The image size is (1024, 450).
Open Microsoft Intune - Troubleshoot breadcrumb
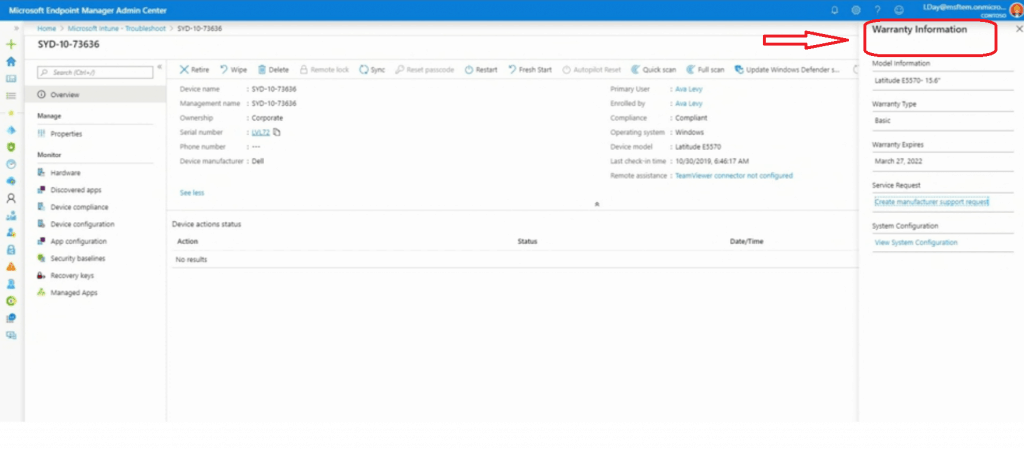pyautogui.click(x=117, y=29)
